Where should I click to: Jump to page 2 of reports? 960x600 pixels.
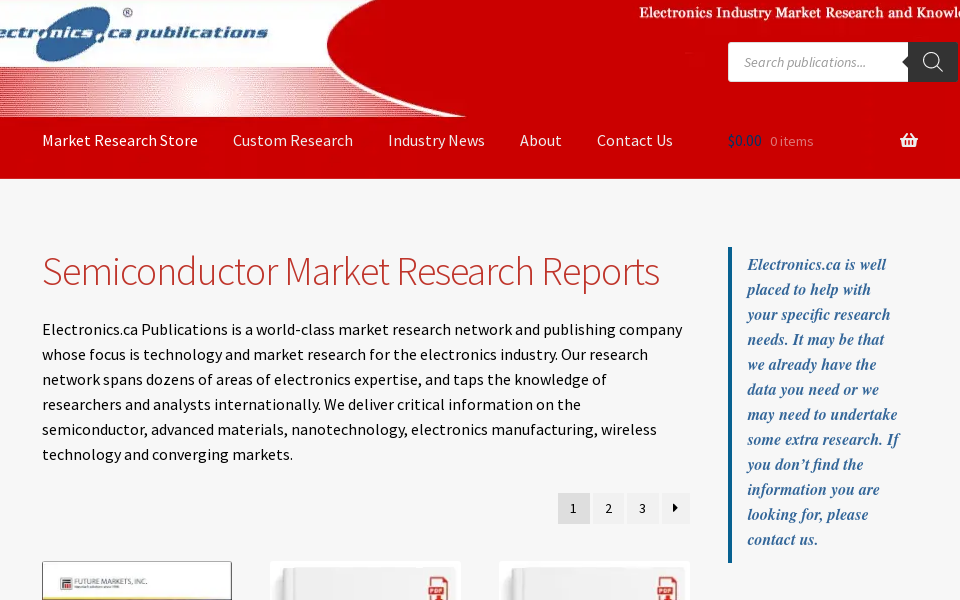pyautogui.click(x=608, y=508)
